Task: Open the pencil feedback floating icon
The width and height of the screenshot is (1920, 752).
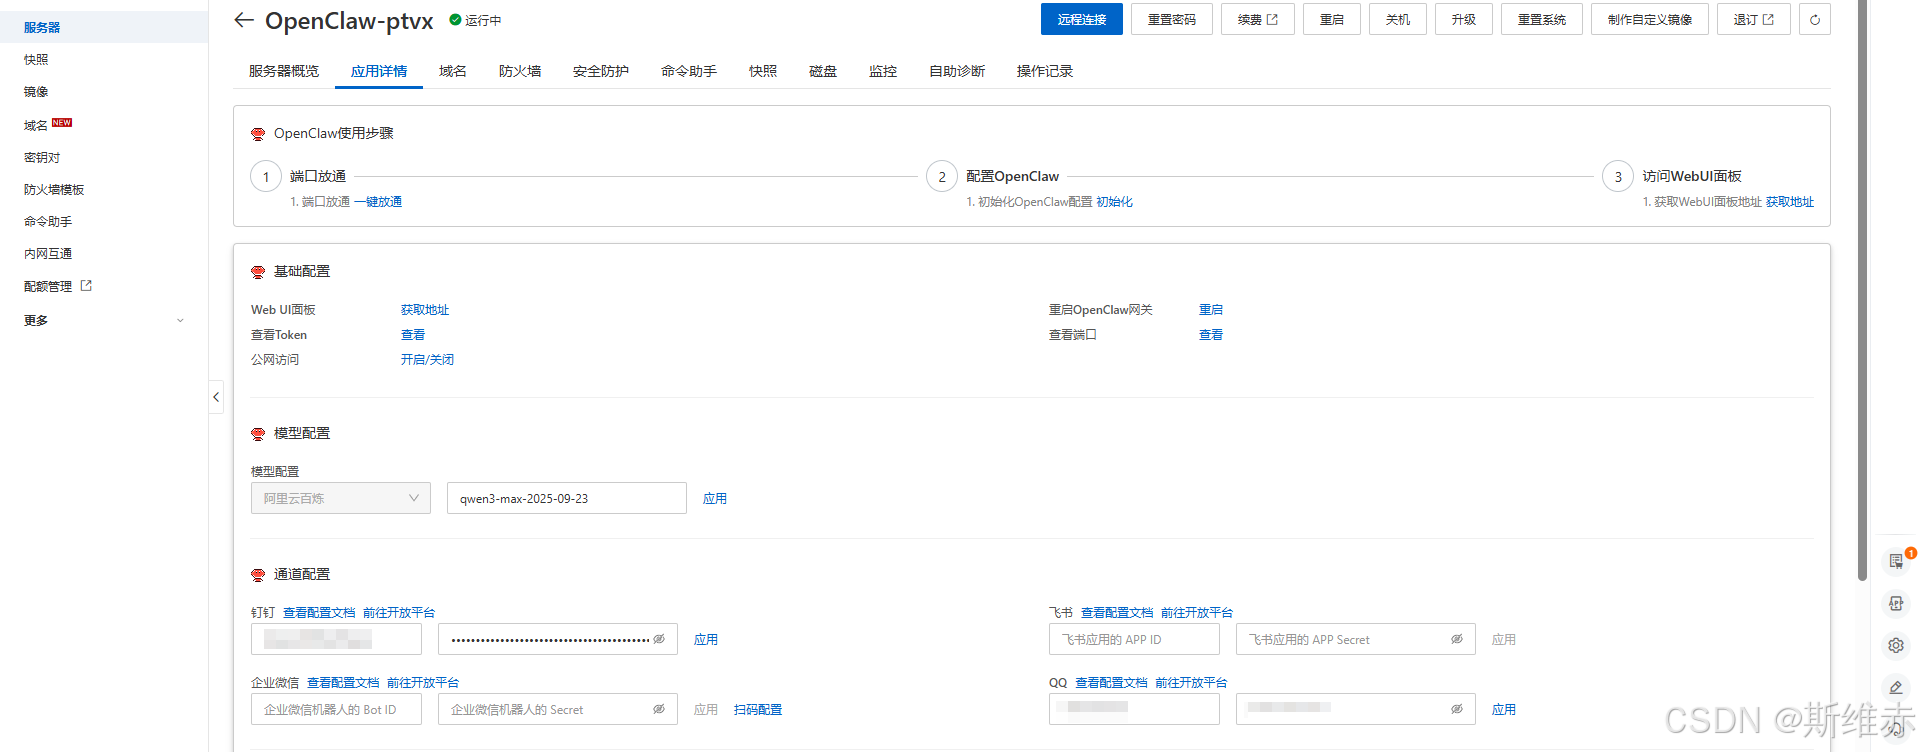Action: click(1896, 687)
